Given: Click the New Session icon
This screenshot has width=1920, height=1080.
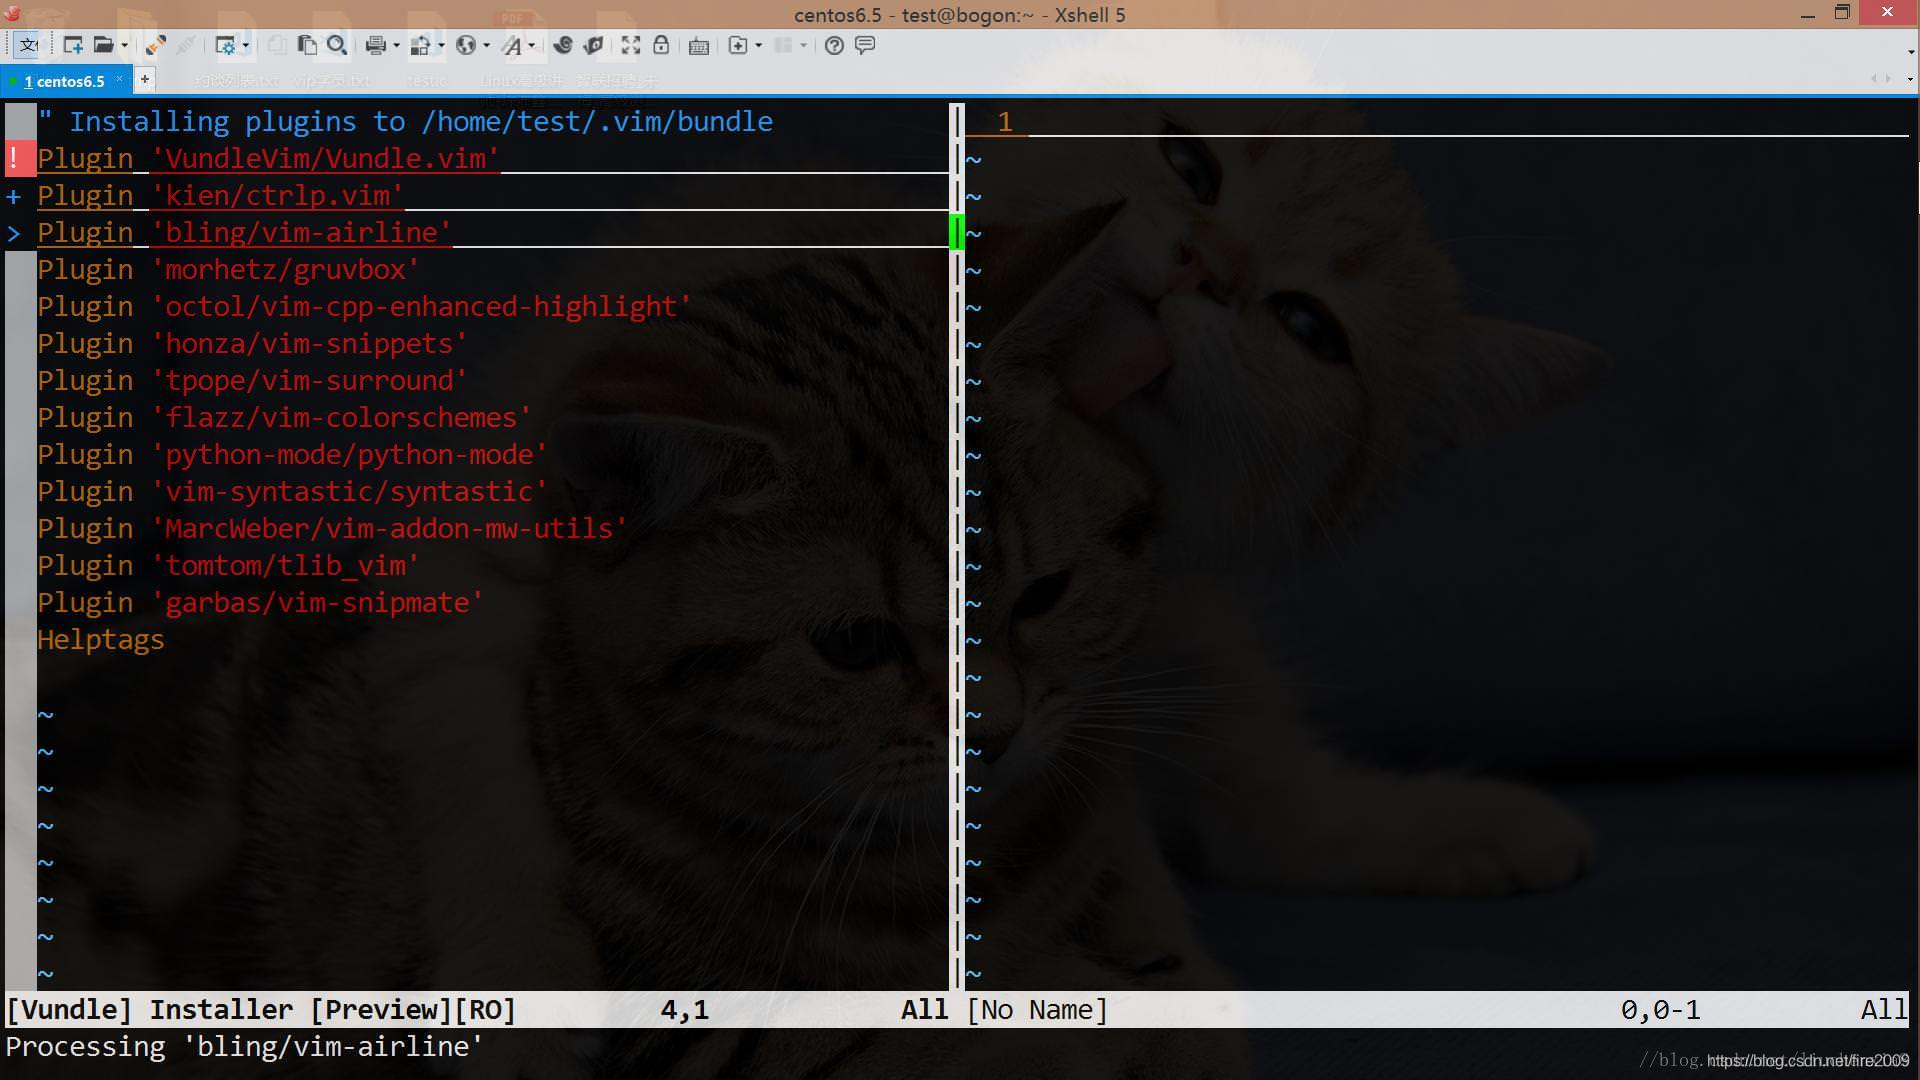Looking at the screenshot, I should tap(73, 45).
